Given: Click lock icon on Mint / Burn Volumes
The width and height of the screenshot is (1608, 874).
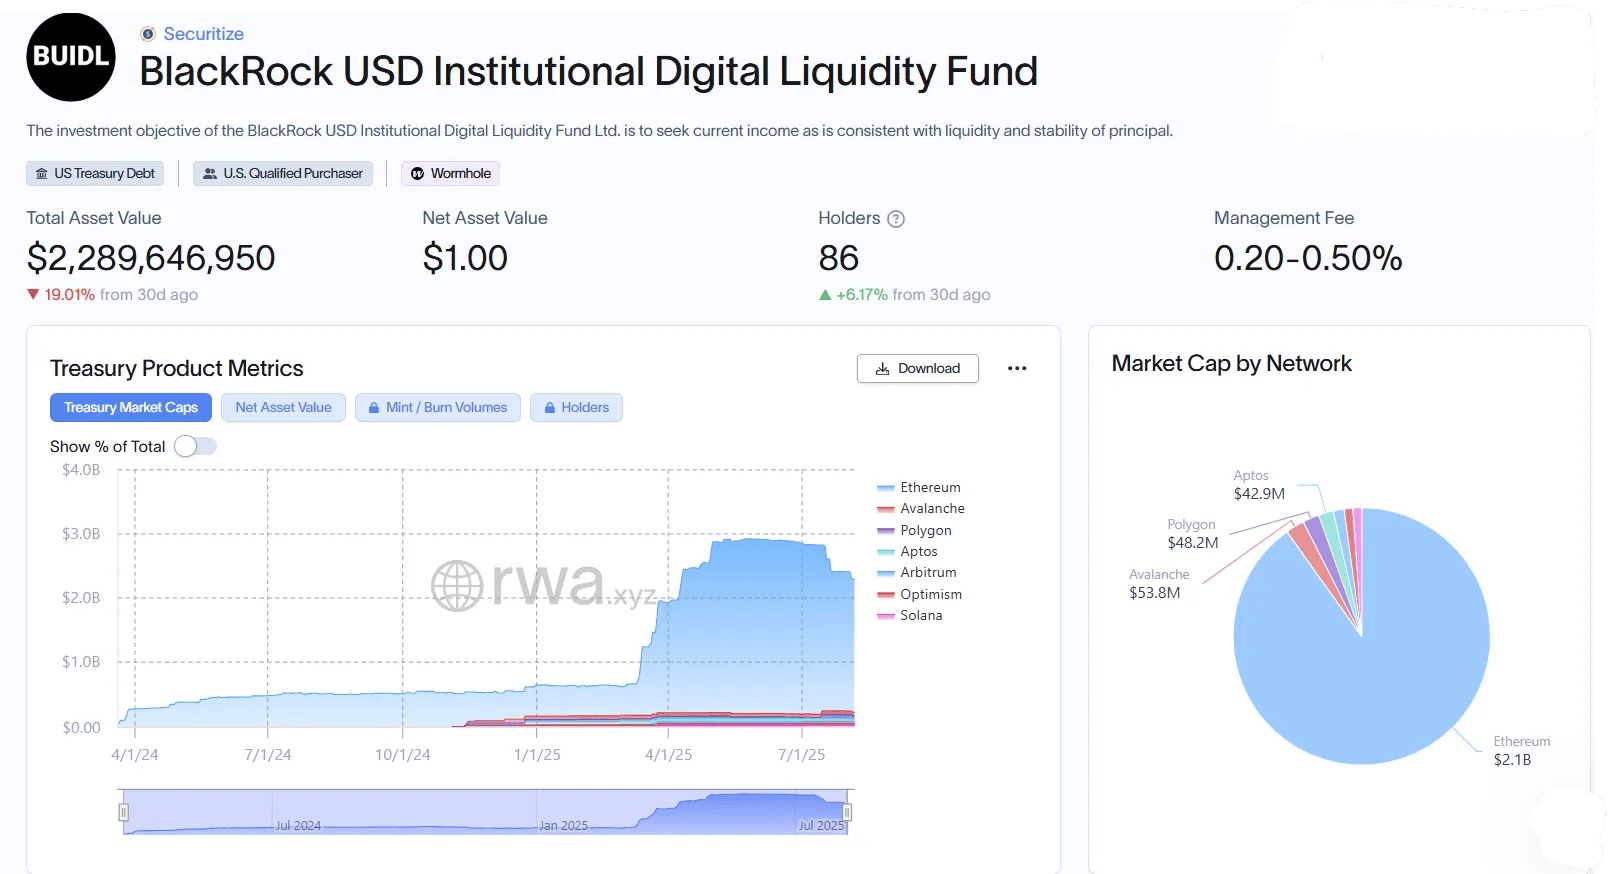Looking at the screenshot, I should tap(374, 408).
